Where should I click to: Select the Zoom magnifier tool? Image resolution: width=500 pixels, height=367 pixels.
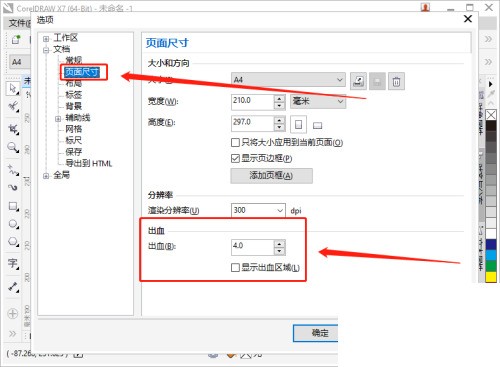13,147
